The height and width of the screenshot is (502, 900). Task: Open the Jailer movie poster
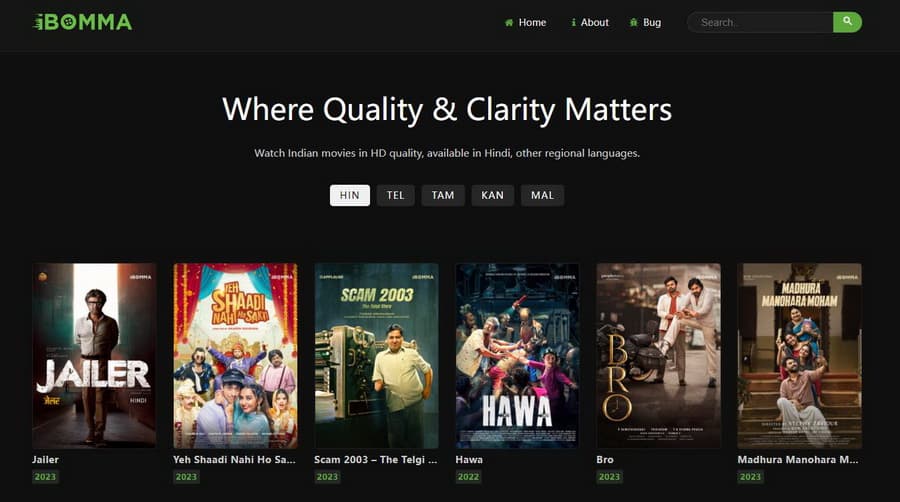coord(94,356)
